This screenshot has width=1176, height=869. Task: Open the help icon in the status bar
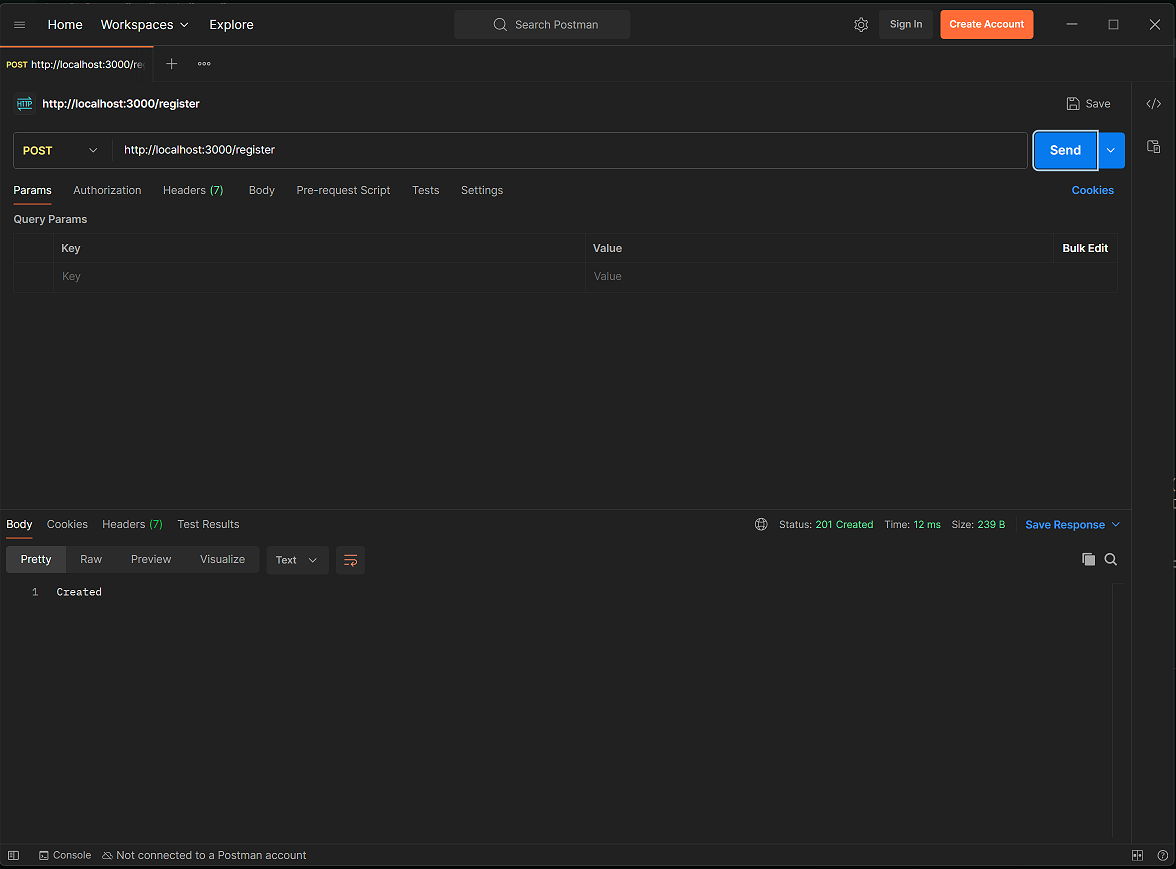click(1162, 855)
